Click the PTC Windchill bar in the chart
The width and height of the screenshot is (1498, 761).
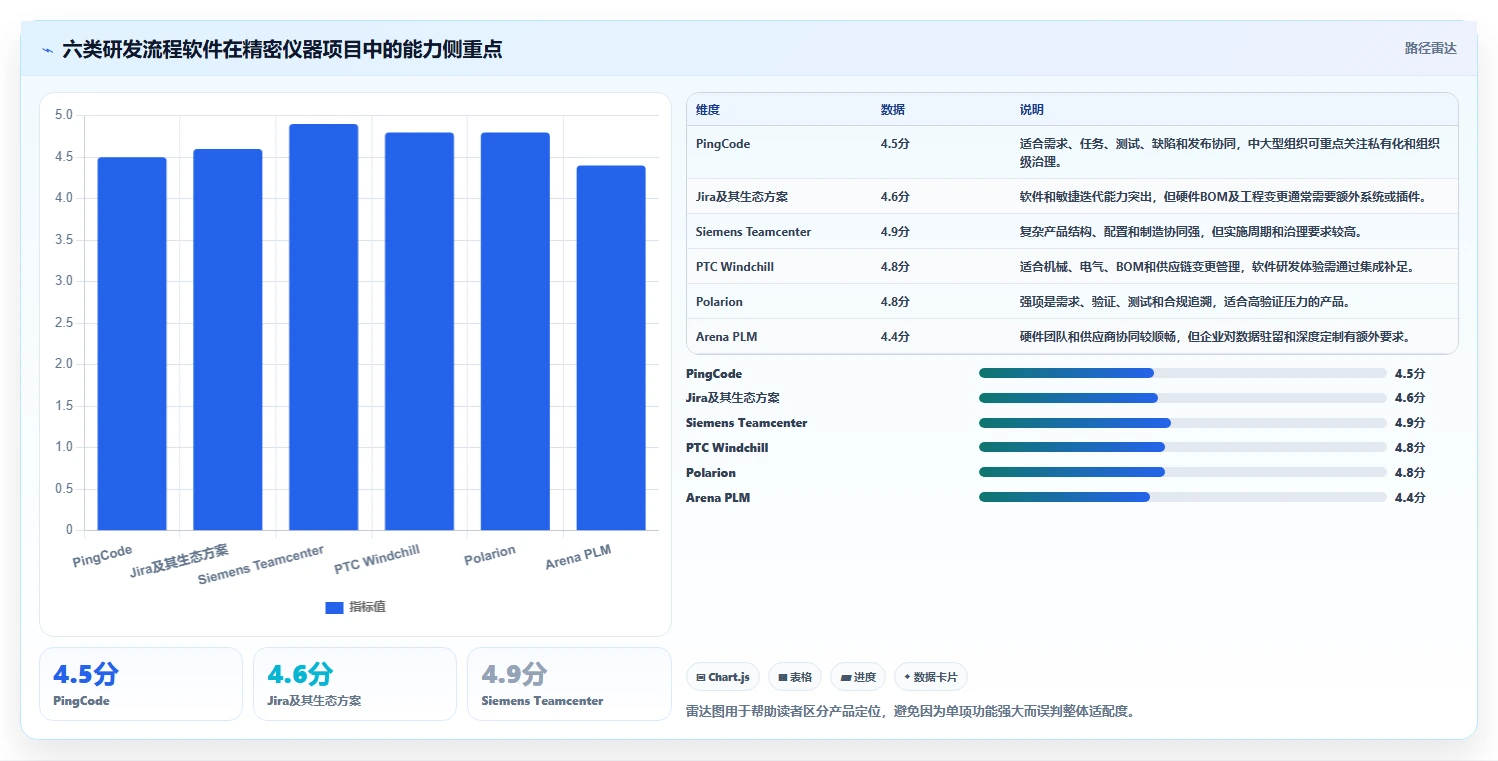419,331
